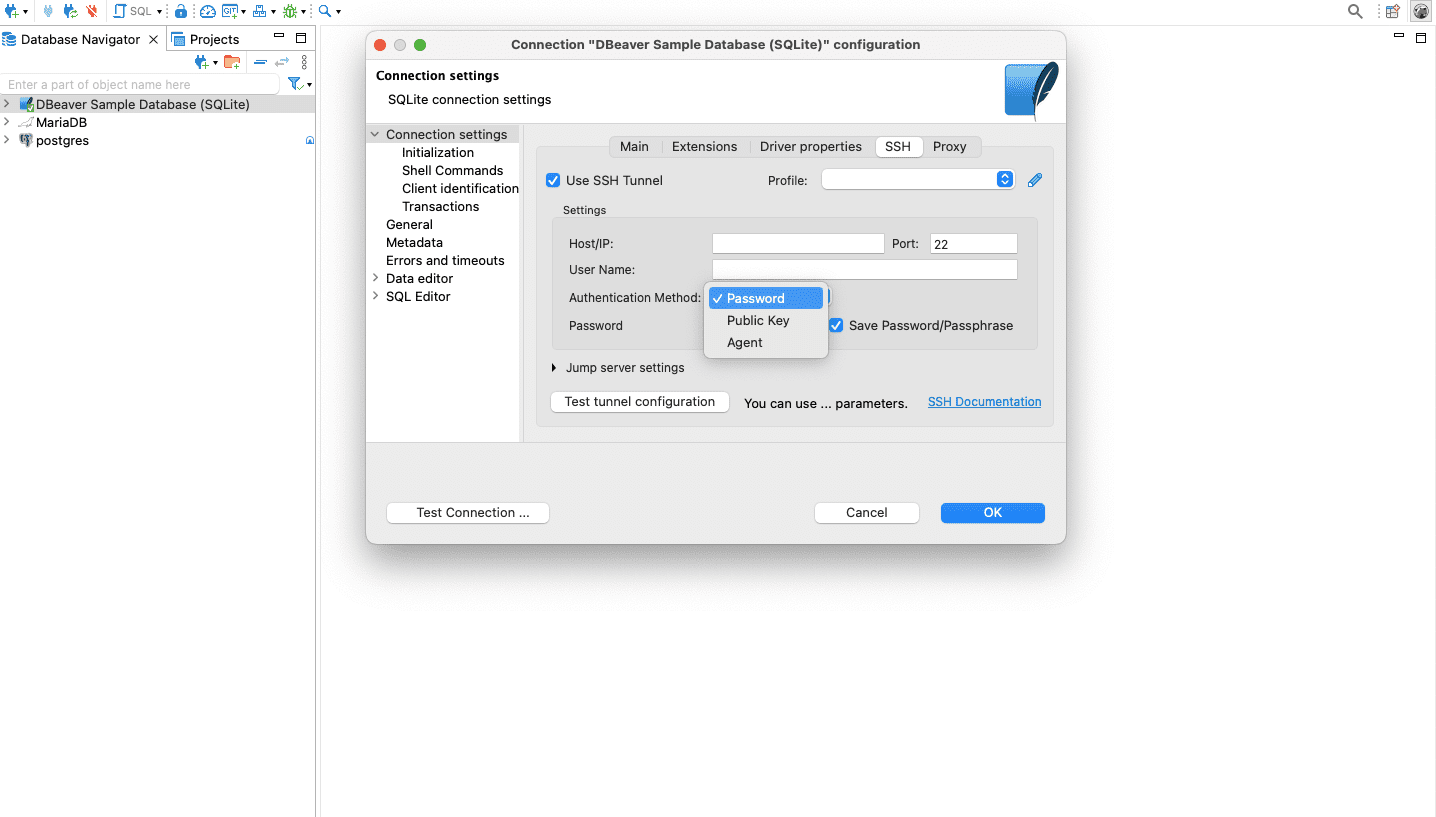Screen dimensions: 1436x817
Task: Click the Reconnect plug icon with green arrows
Action: (x=70, y=11)
